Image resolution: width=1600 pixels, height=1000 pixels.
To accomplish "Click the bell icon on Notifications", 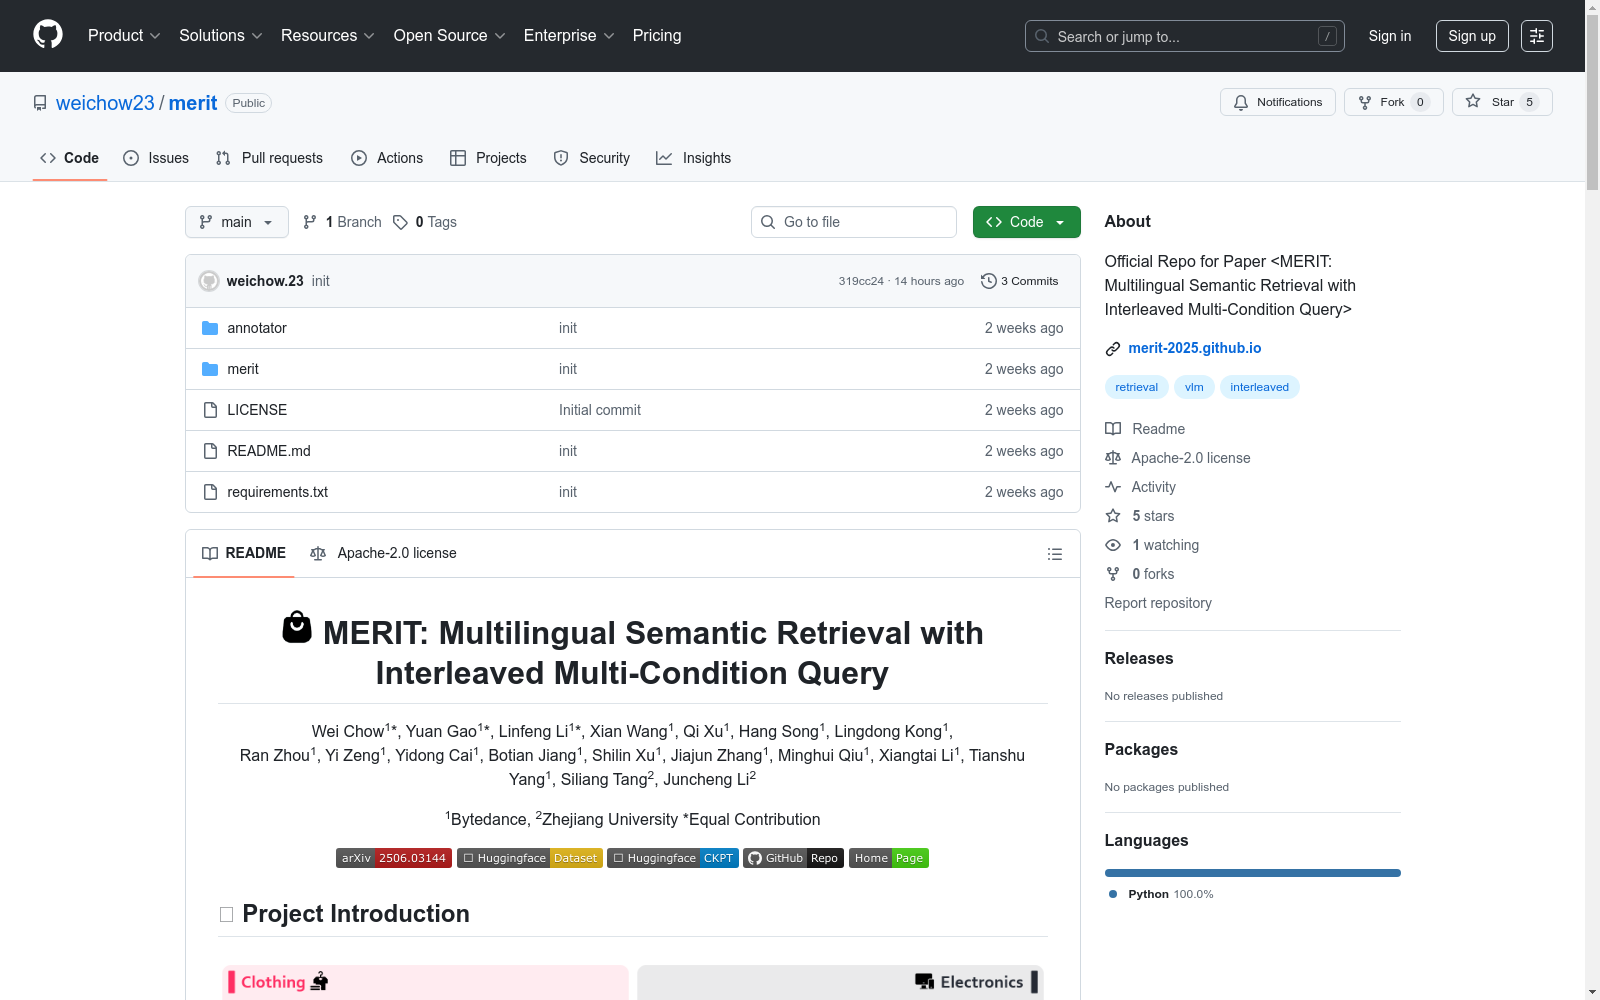I will click(x=1241, y=102).
